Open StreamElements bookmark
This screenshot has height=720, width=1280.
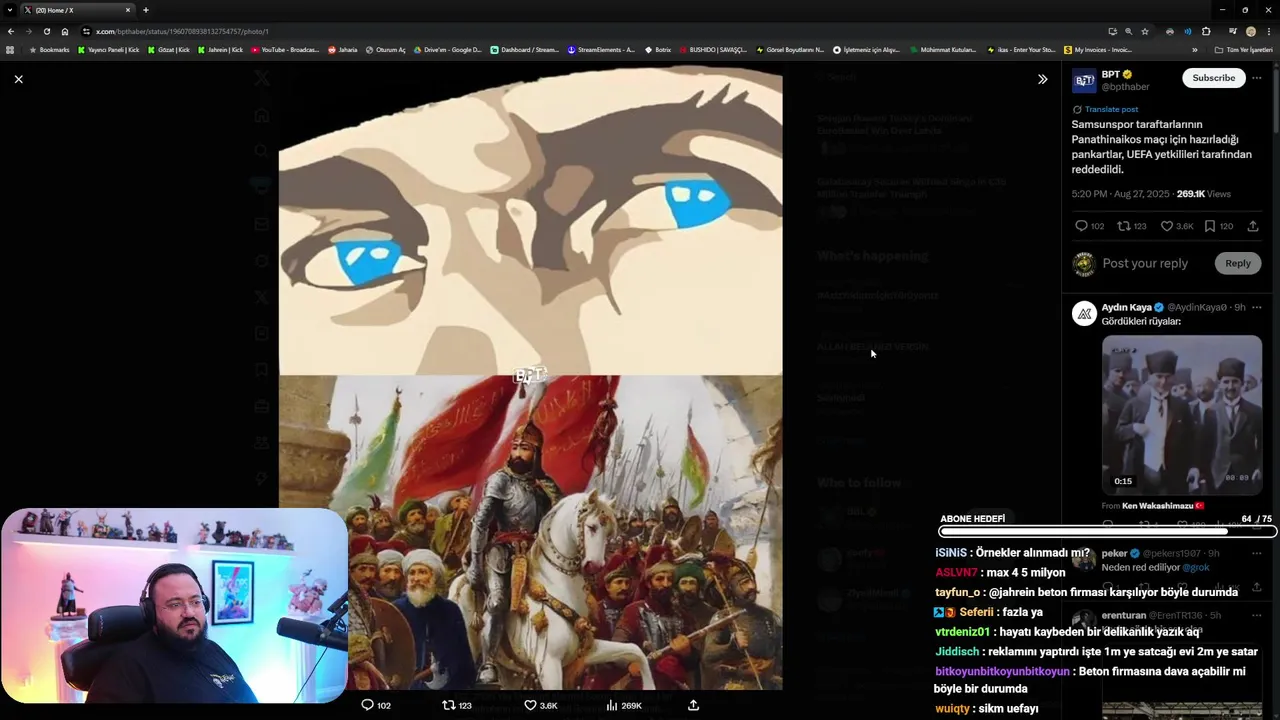point(601,49)
